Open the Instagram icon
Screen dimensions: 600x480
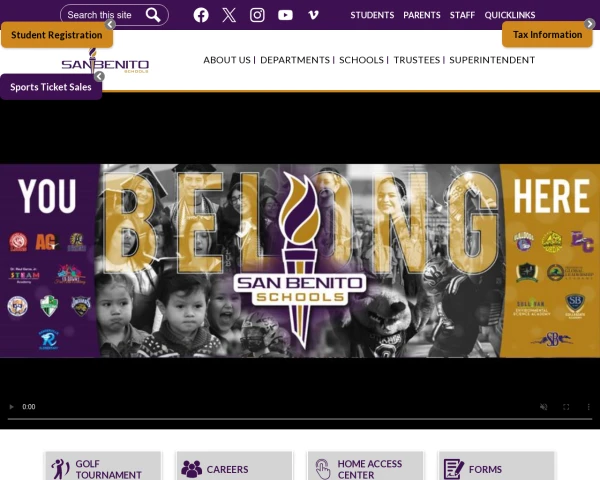[257, 15]
